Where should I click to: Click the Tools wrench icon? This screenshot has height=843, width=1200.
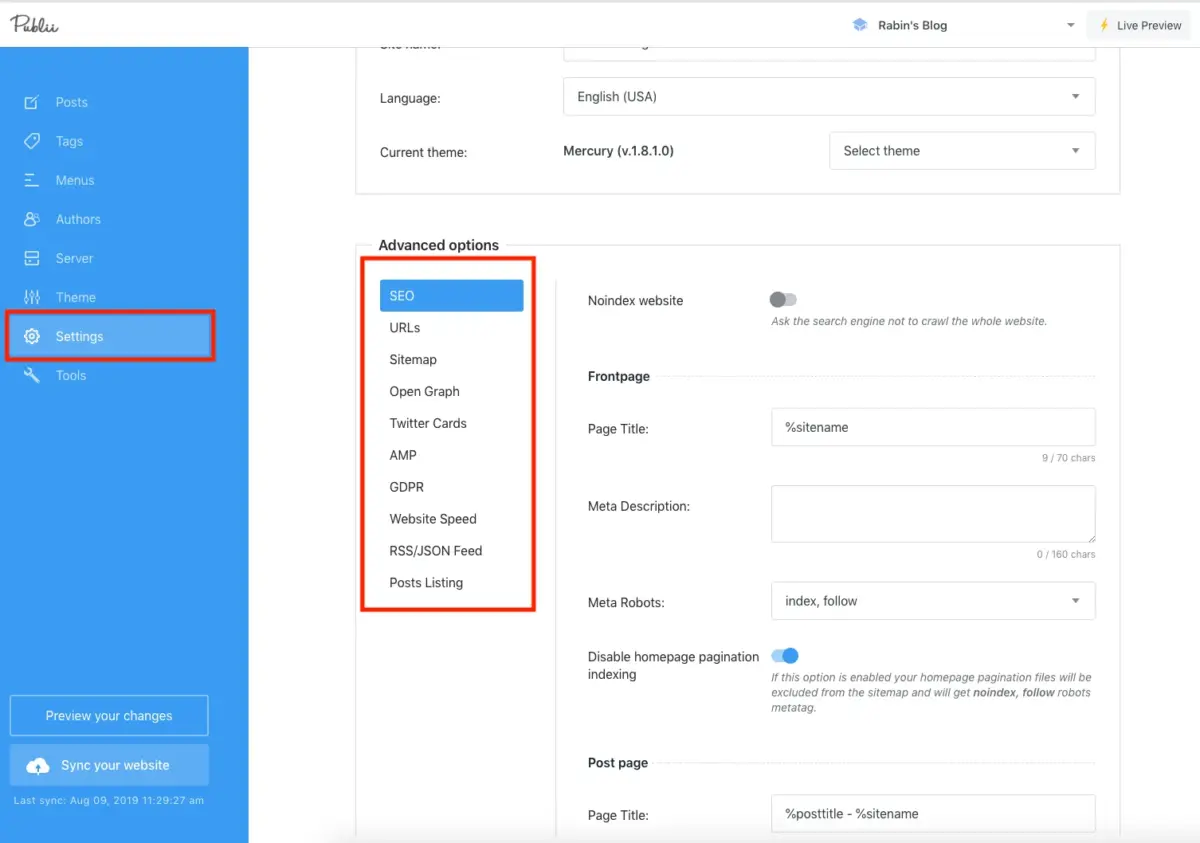click(x=33, y=375)
